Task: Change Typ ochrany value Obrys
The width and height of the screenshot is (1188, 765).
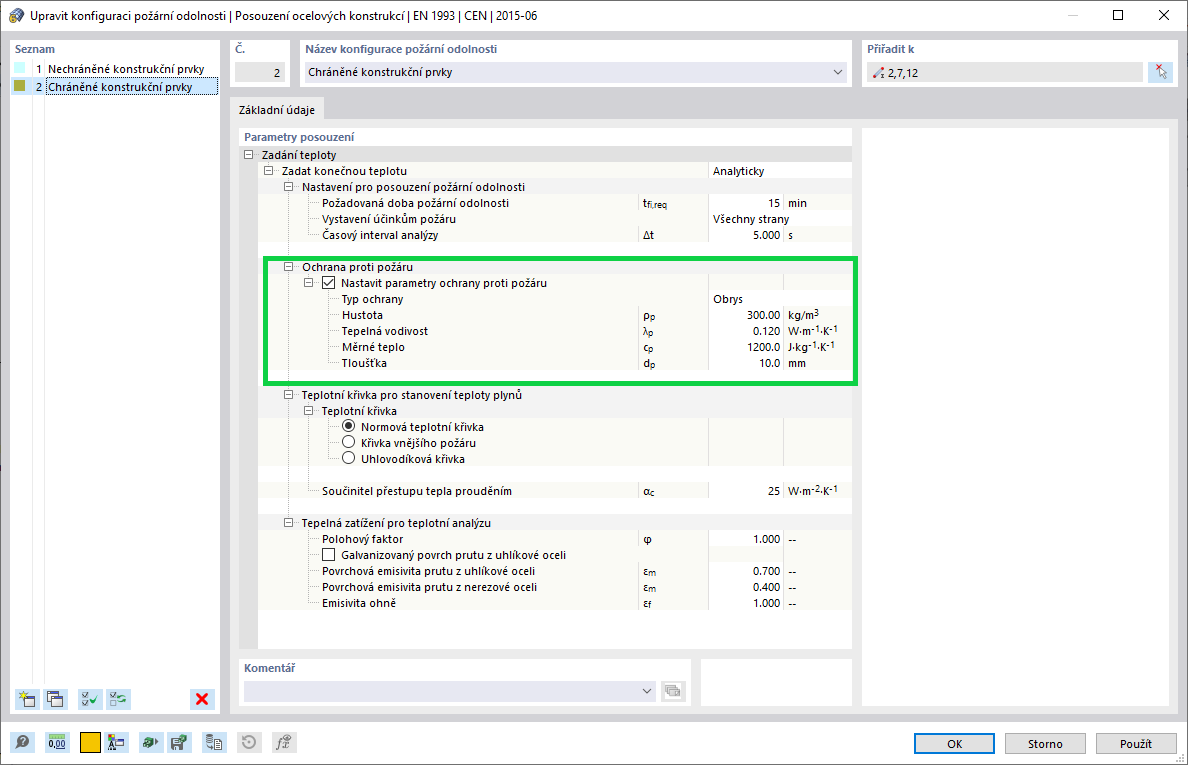Action: coord(780,299)
